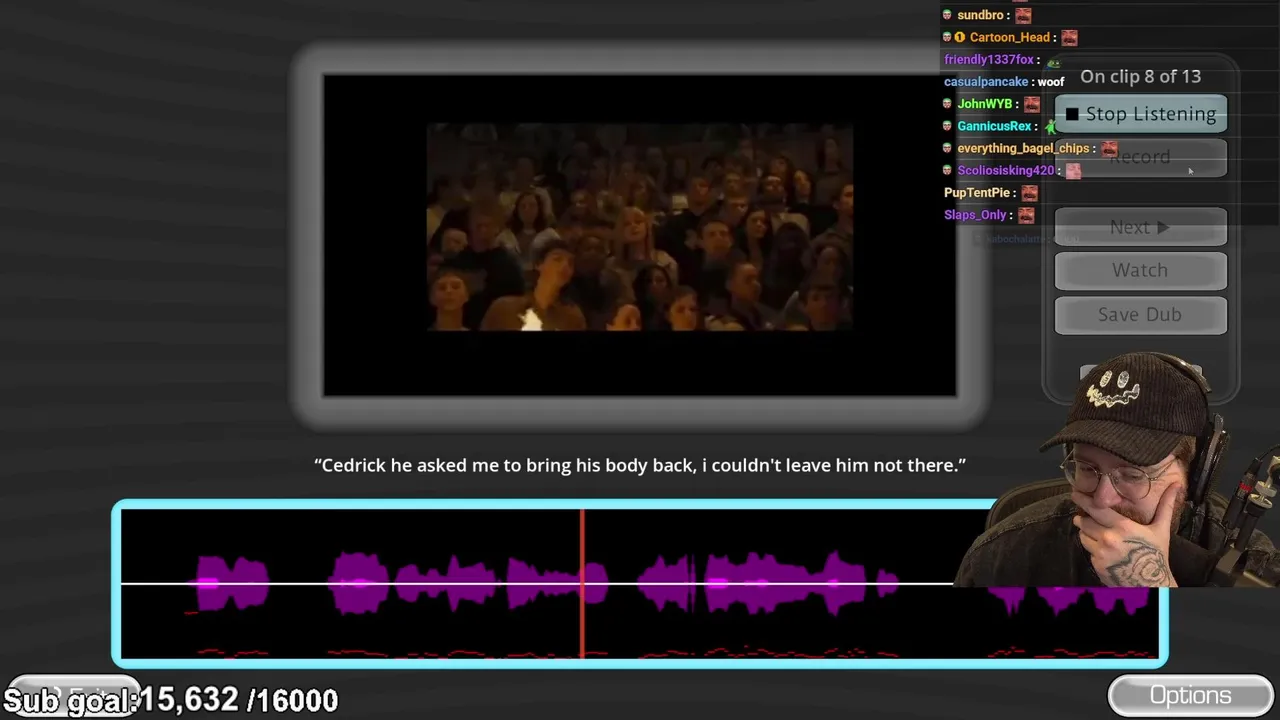Select the username PupTentPie in chat

pyautogui.click(x=977, y=192)
